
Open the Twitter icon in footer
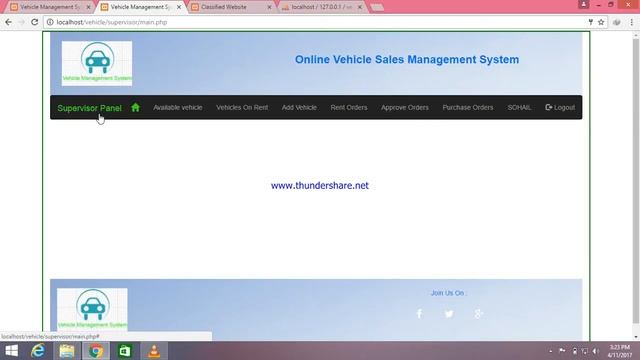pos(449,313)
